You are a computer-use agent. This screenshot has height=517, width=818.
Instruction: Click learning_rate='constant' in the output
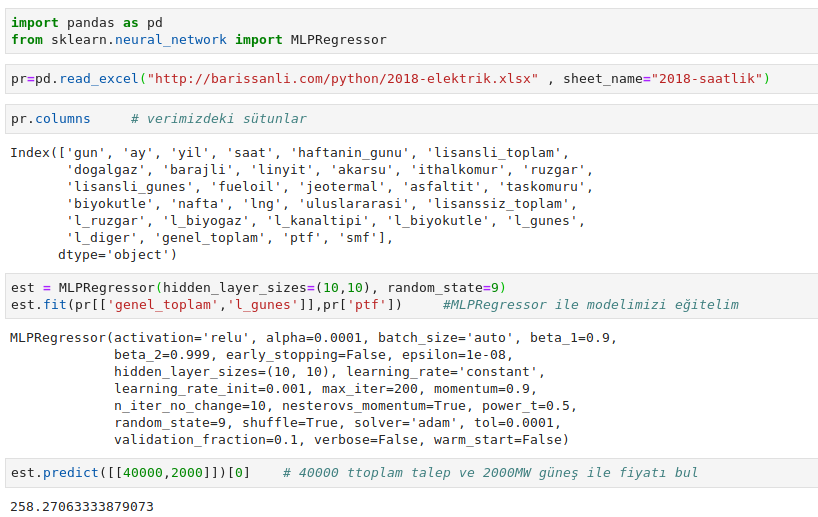443,372
